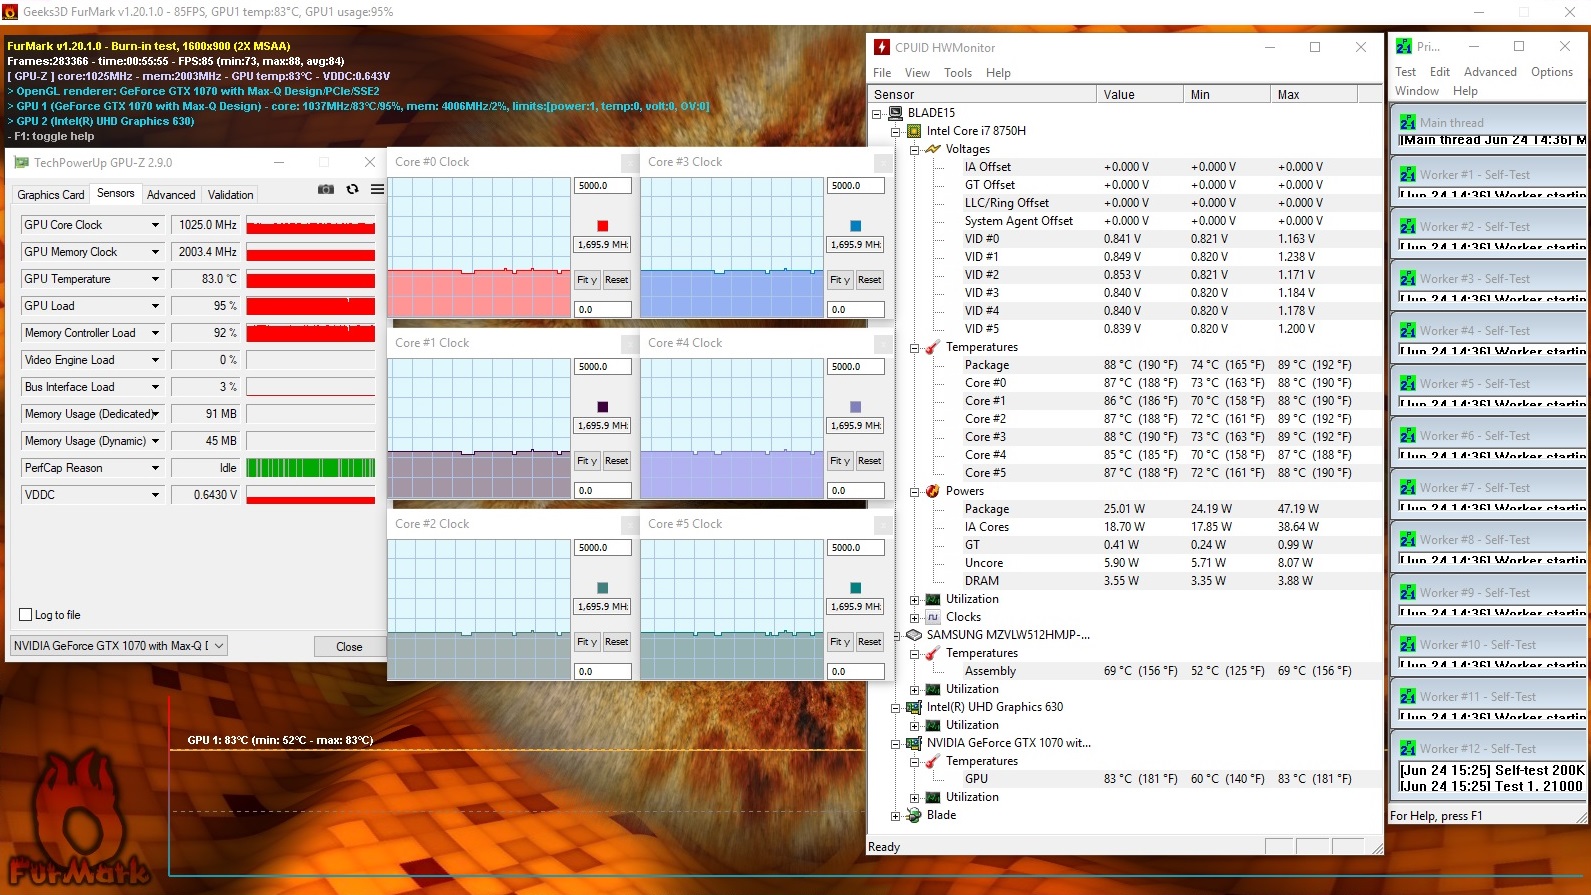Open the GPU selection combo box
This screenshot has height=895, width=1591.
(x=119, y=646)
